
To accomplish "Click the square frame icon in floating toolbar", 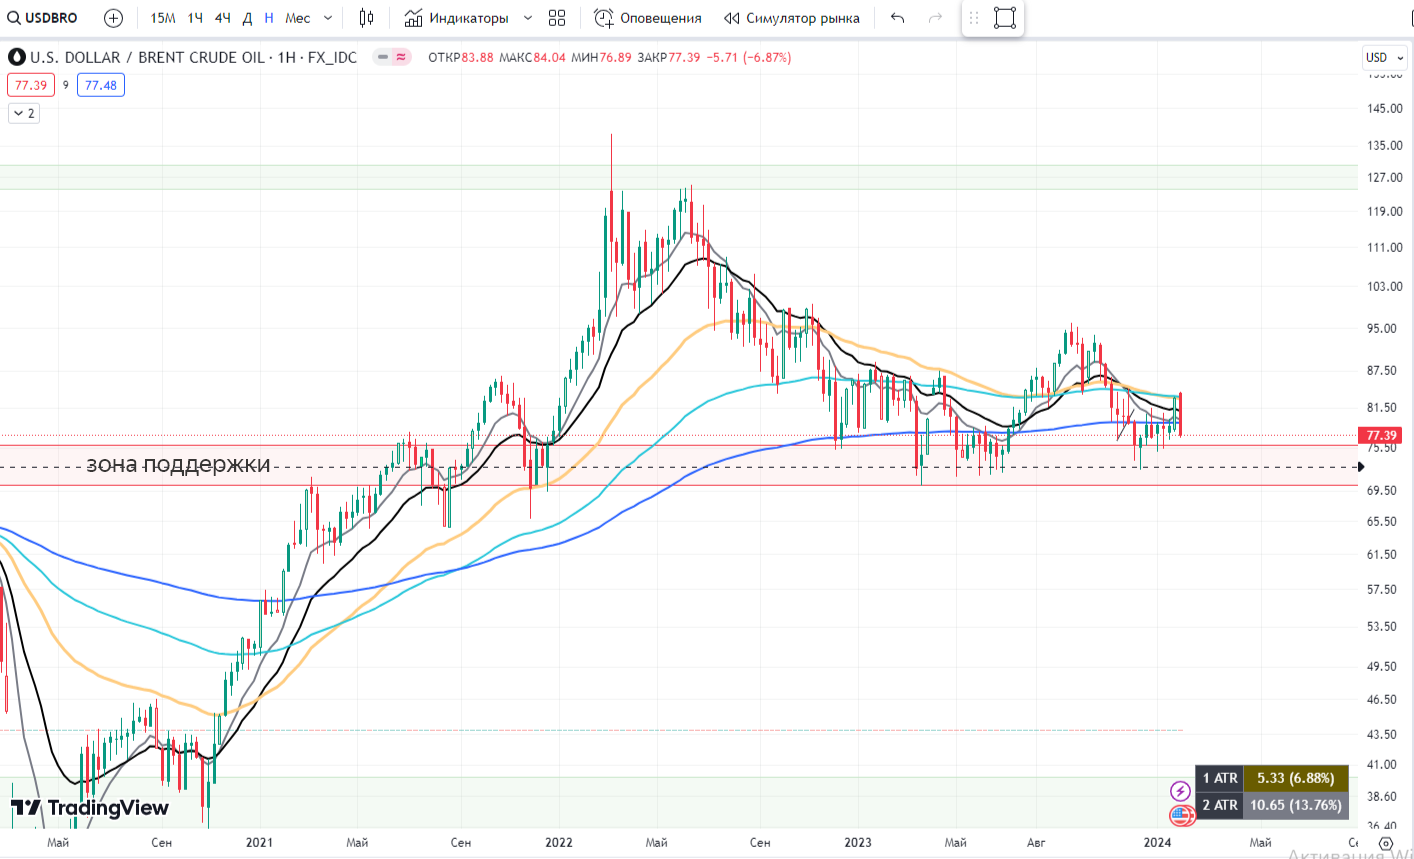I will (1005, 18).
